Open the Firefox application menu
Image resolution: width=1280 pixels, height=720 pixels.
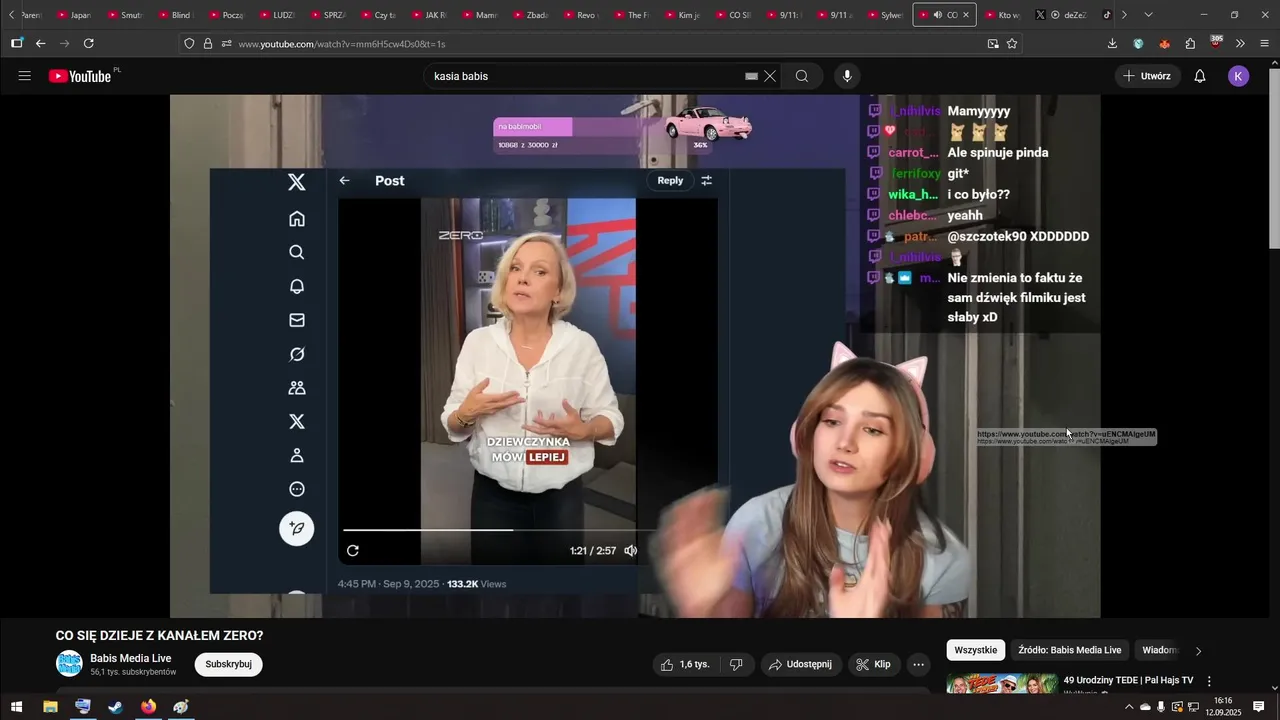click(1265, 44)
